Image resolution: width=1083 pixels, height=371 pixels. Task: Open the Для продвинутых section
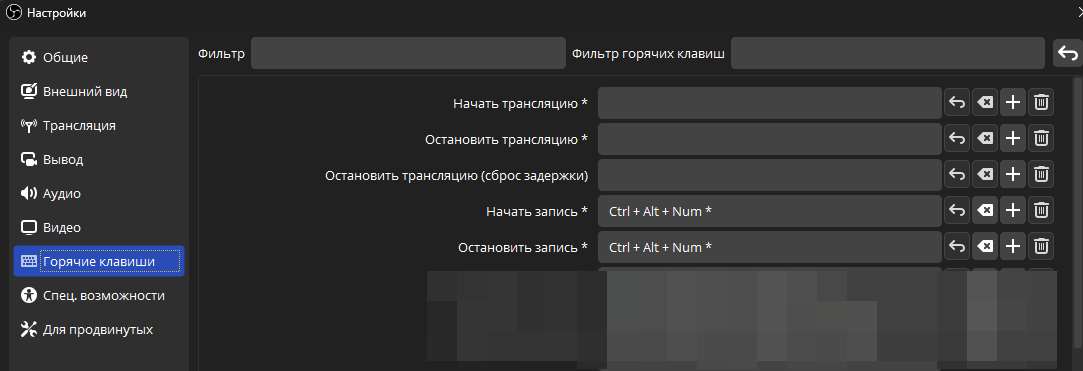[99, 329]
